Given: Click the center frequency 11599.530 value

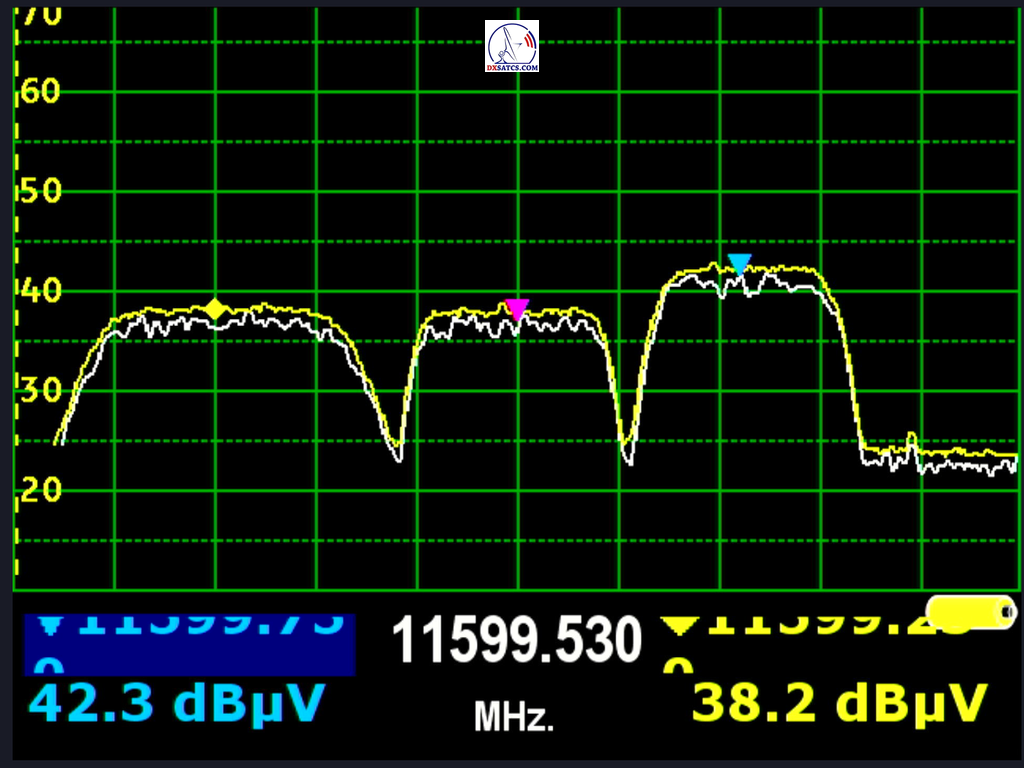Looking at the screenshot, I should pyautogui.click(x=516, y=641).
